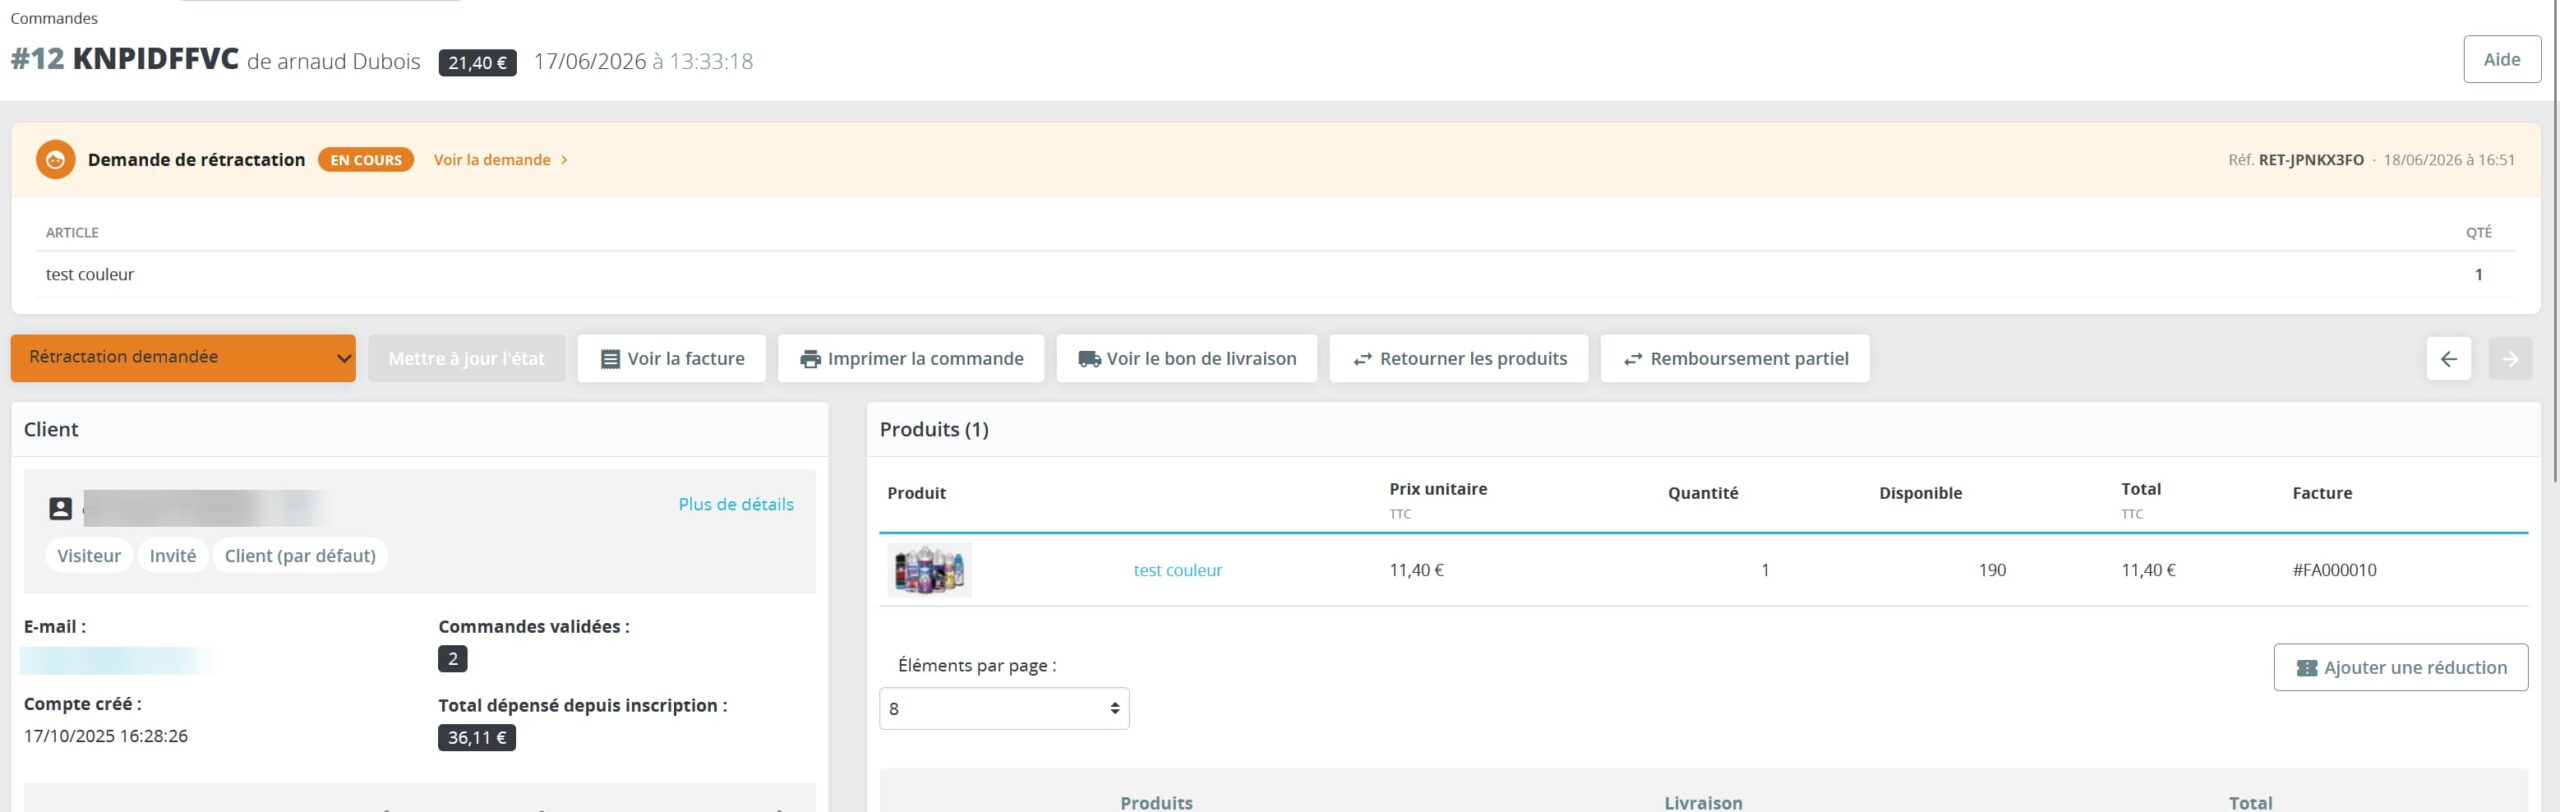Click 'Ajouter une réduction' button
The image size is (2560, 812).
2400,667
